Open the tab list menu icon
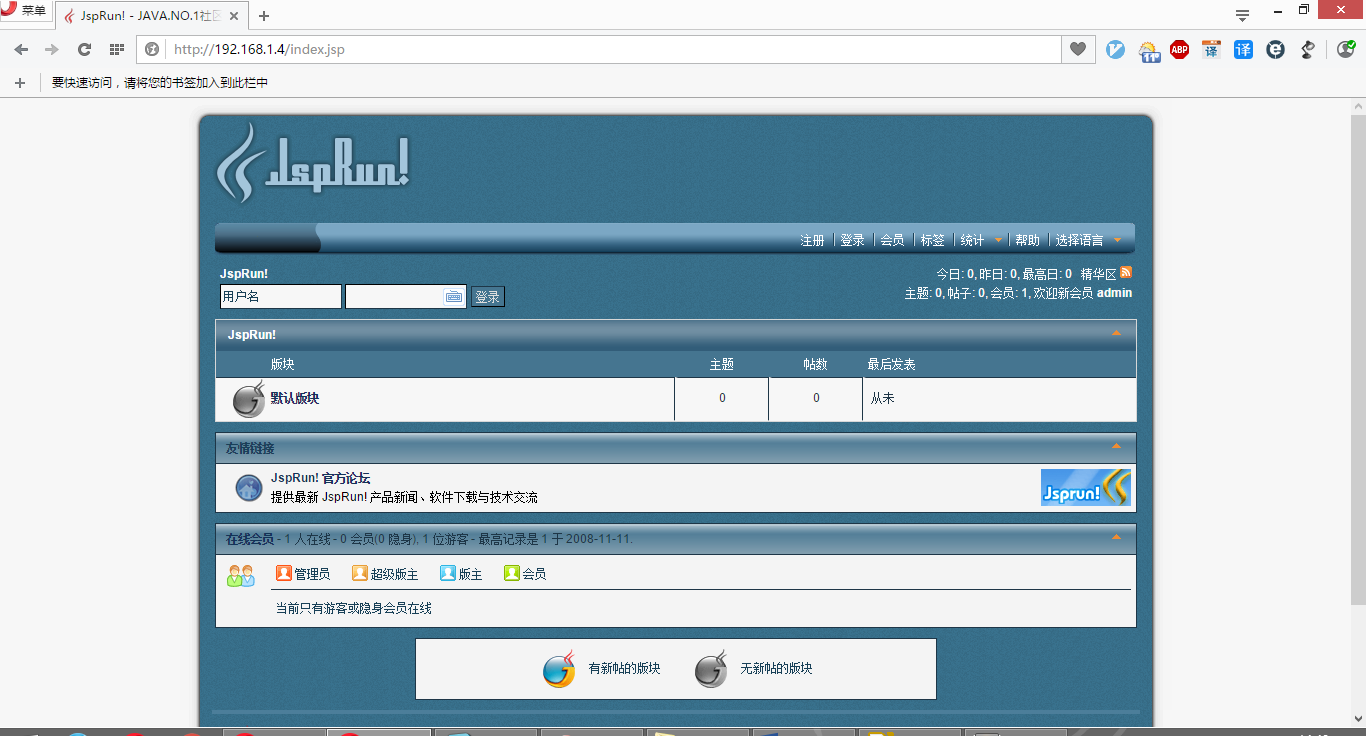 [x=1243, y=14]
